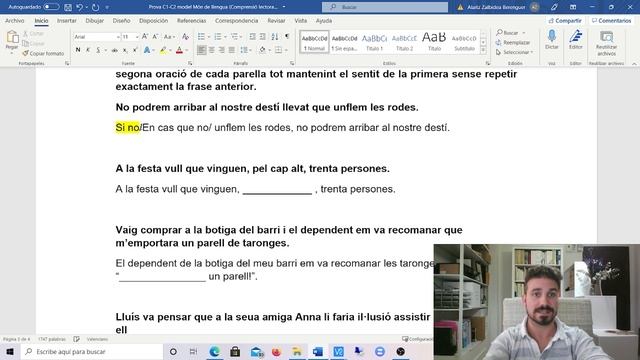
Task: Click the Buscar search box in title bar
Action: tap(385, 7)
